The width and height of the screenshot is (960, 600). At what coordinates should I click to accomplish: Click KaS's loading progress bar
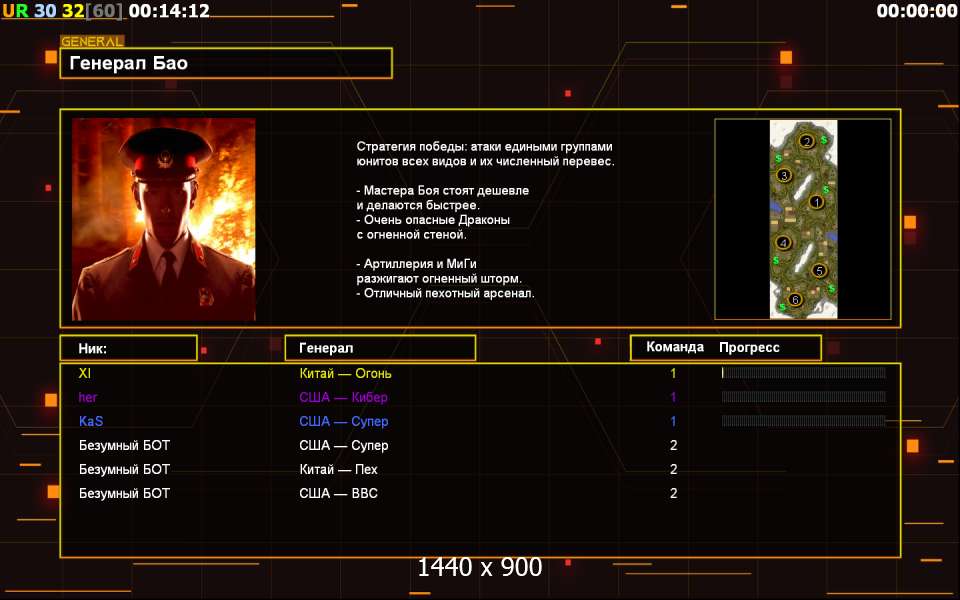tap(803, 421)
